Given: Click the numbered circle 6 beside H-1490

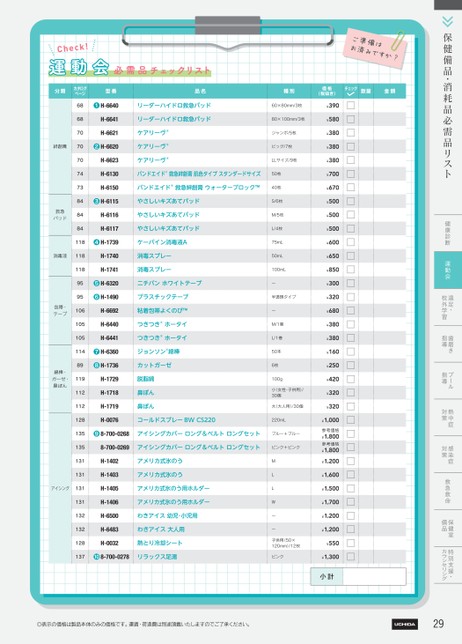Looking at the screenshot, I should 97,297.
